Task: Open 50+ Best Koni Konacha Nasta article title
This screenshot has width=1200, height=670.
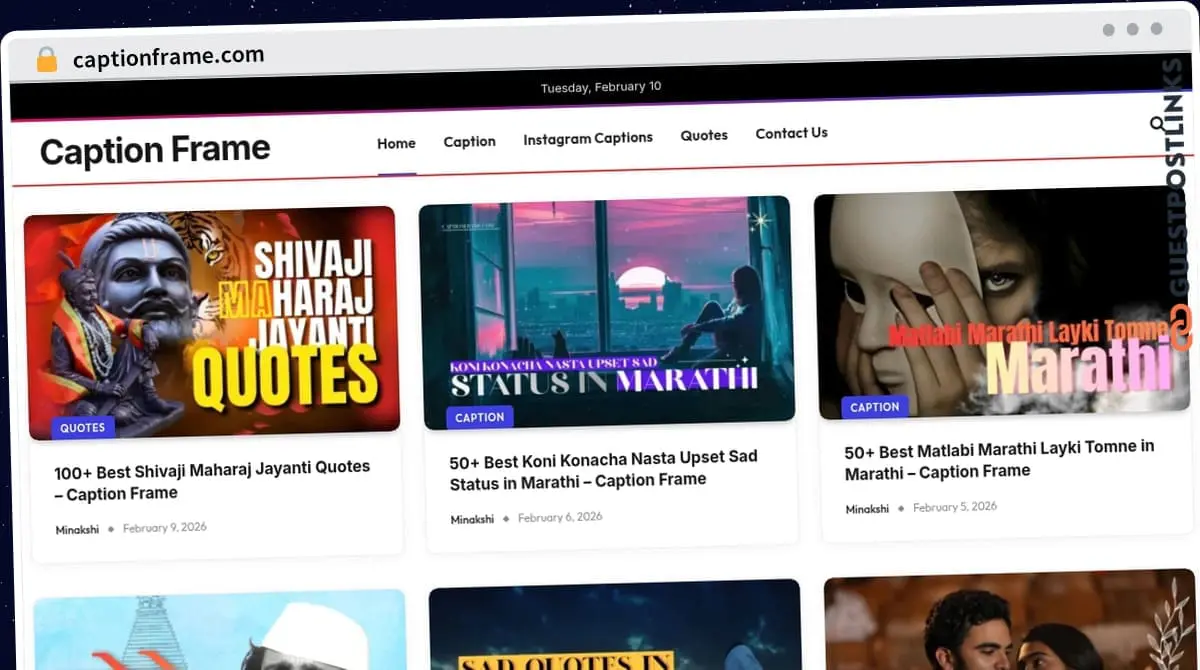Action: pyautogui.click(x=603, y=469)
